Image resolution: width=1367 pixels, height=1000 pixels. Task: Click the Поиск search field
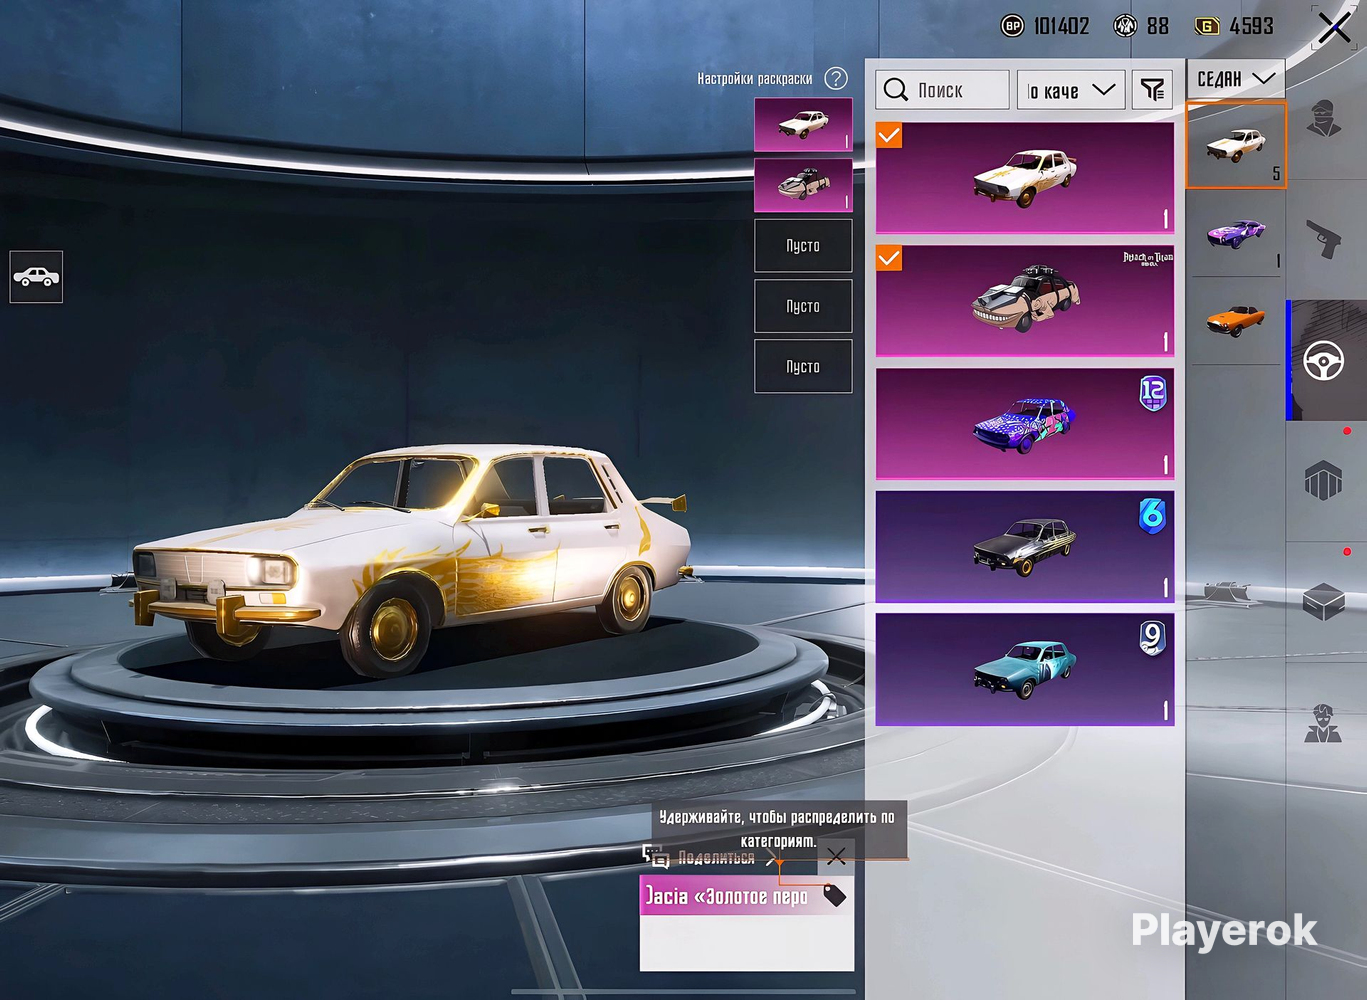(942, 90)
